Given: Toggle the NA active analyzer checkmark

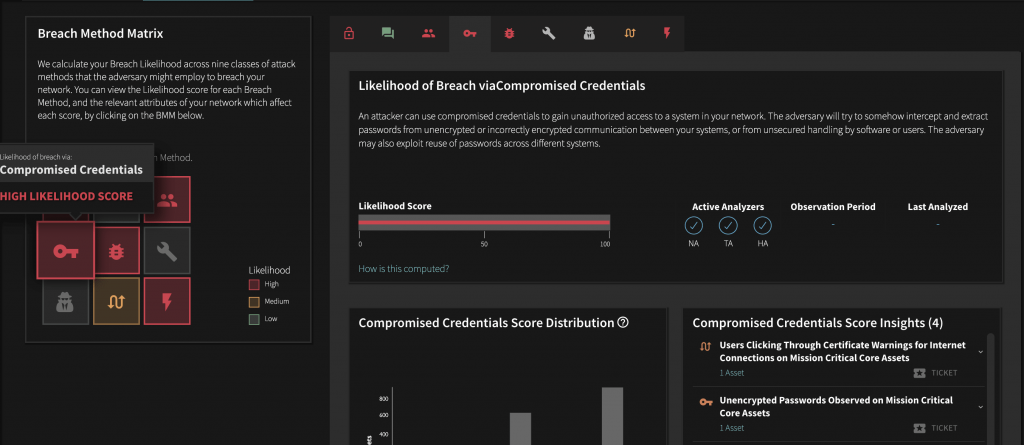Looking at the screenshot, I should coord(694,226).
